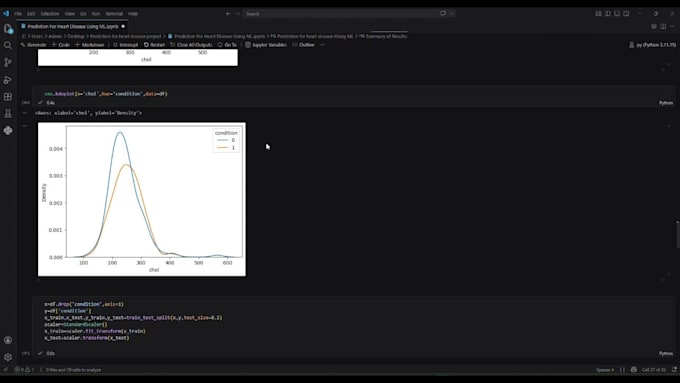The width and height of the screenshot is (680, 383).
Task: Click the Cell 37 of 38 status item
Action: click(654, 370)
